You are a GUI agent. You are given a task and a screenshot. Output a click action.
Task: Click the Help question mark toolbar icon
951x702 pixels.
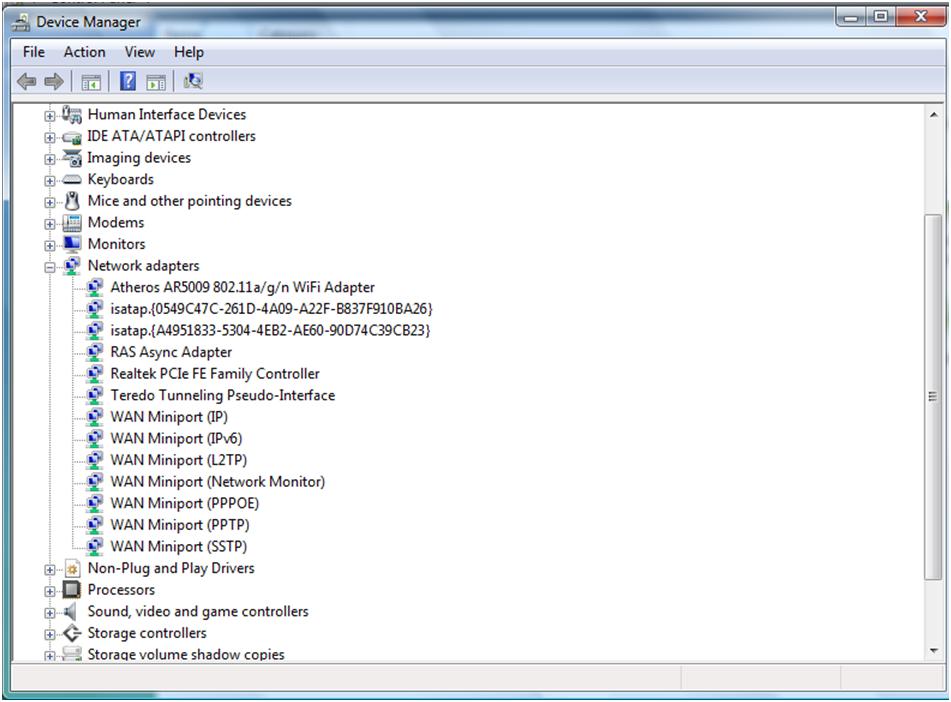pos(128,81)
